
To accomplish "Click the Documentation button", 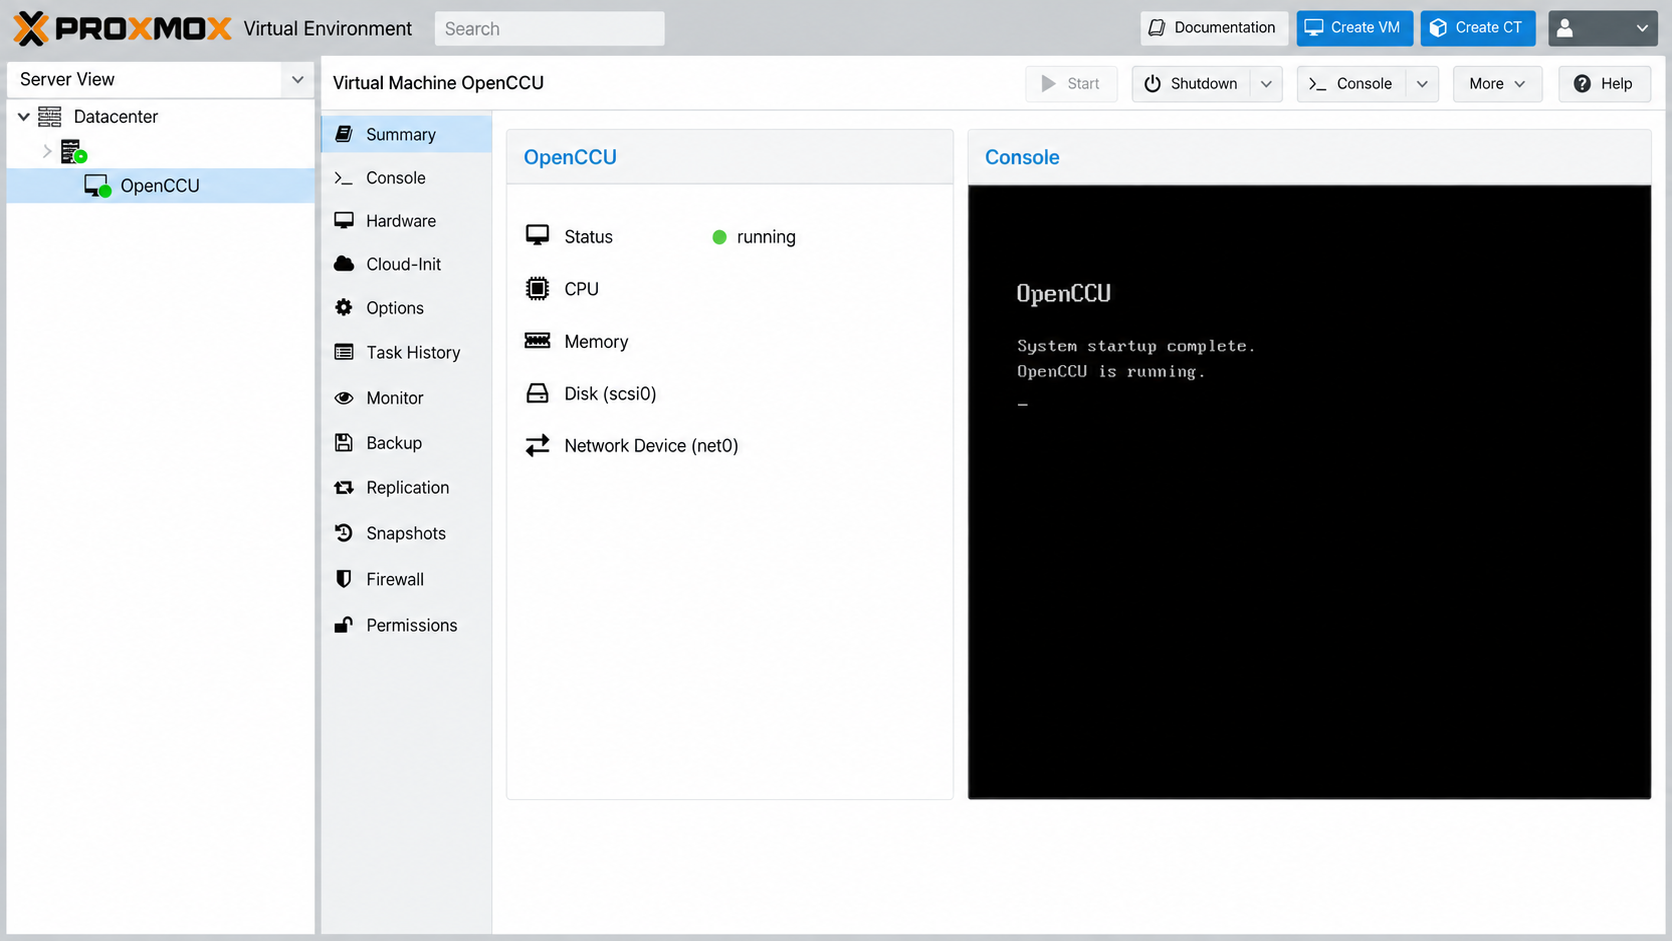I will pyautogui.click(x=1212, y=28).
